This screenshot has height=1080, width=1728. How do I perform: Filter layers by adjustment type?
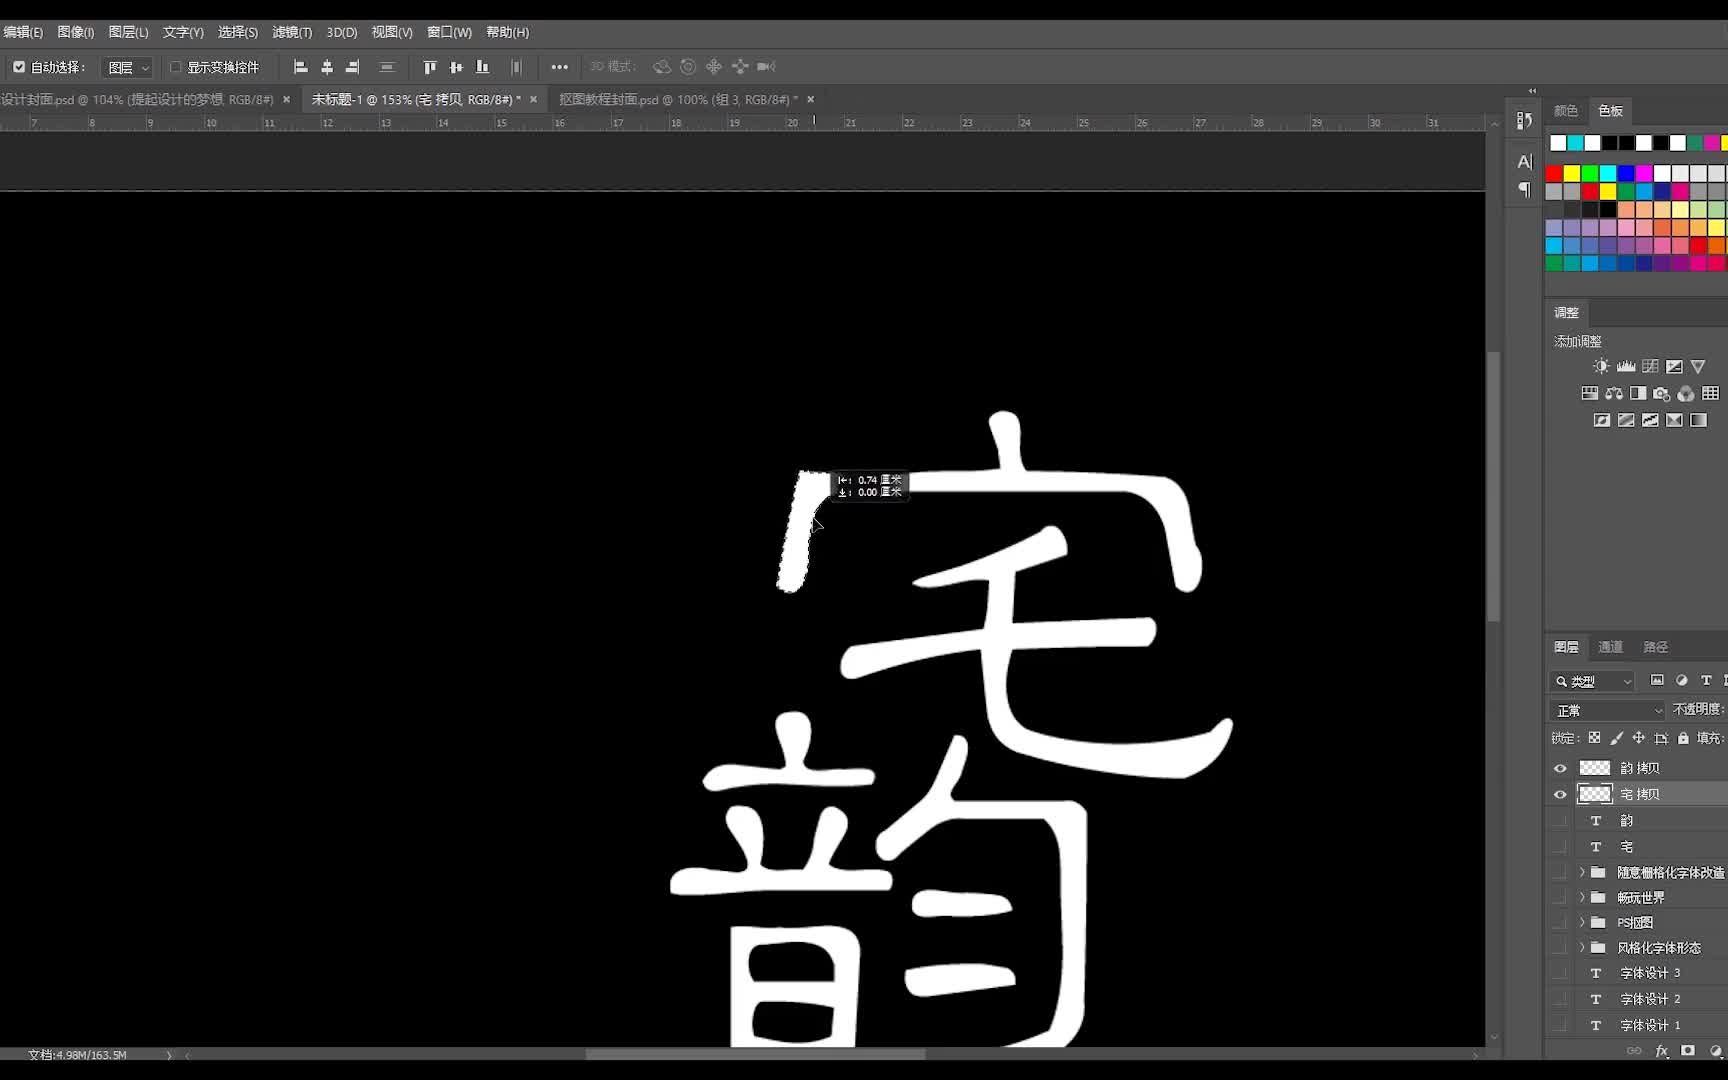pos(1681,680)
